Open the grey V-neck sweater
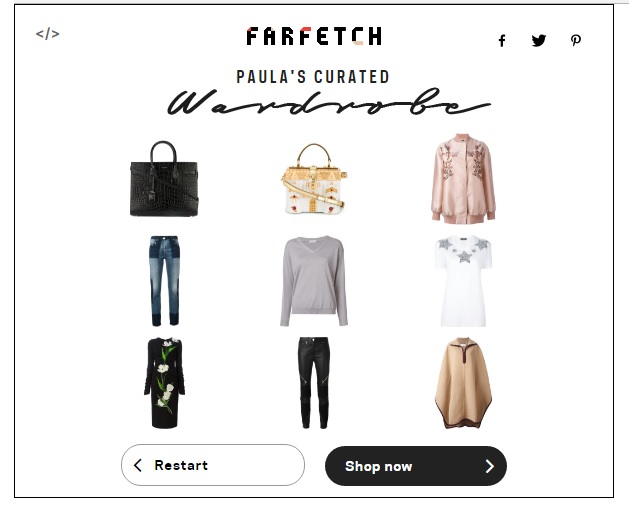This screenshot has width=629, height=508. [x=314, y=281]
